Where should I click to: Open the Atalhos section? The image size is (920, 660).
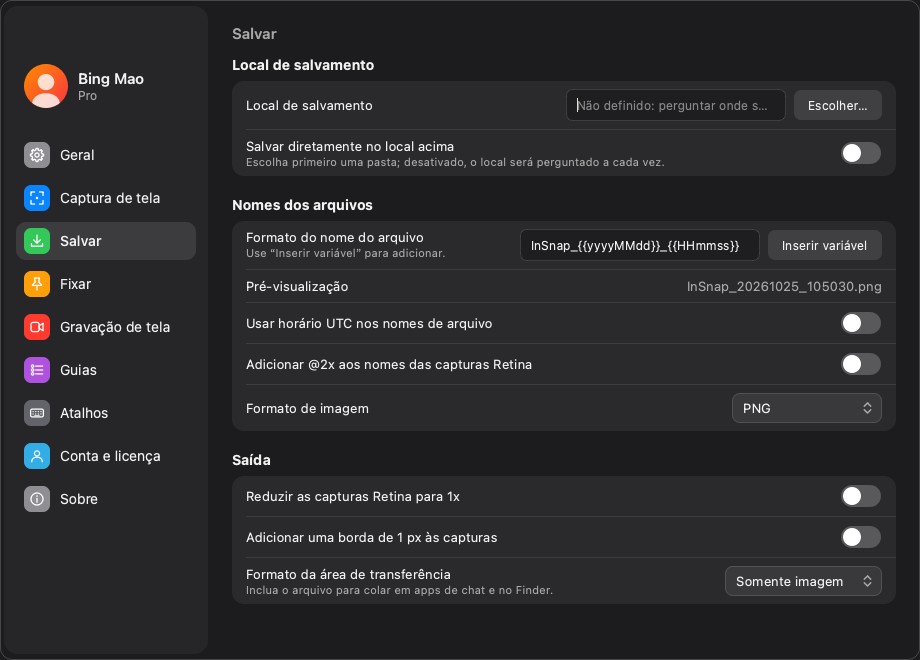click(x=106, y=413)
